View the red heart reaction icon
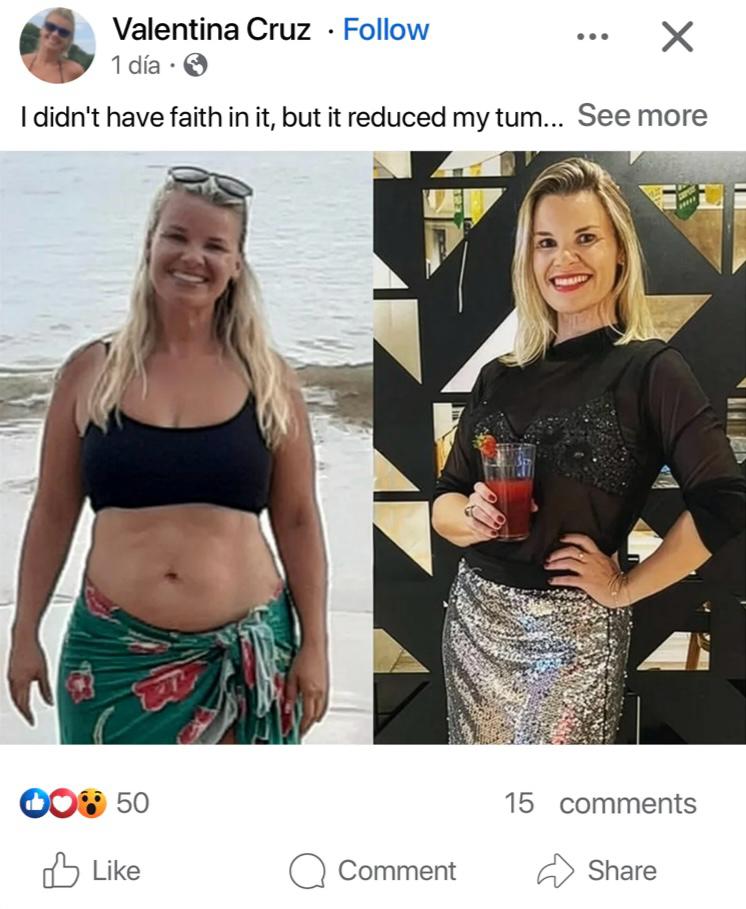Screen dimensions: 746x909 click(62, 803)
